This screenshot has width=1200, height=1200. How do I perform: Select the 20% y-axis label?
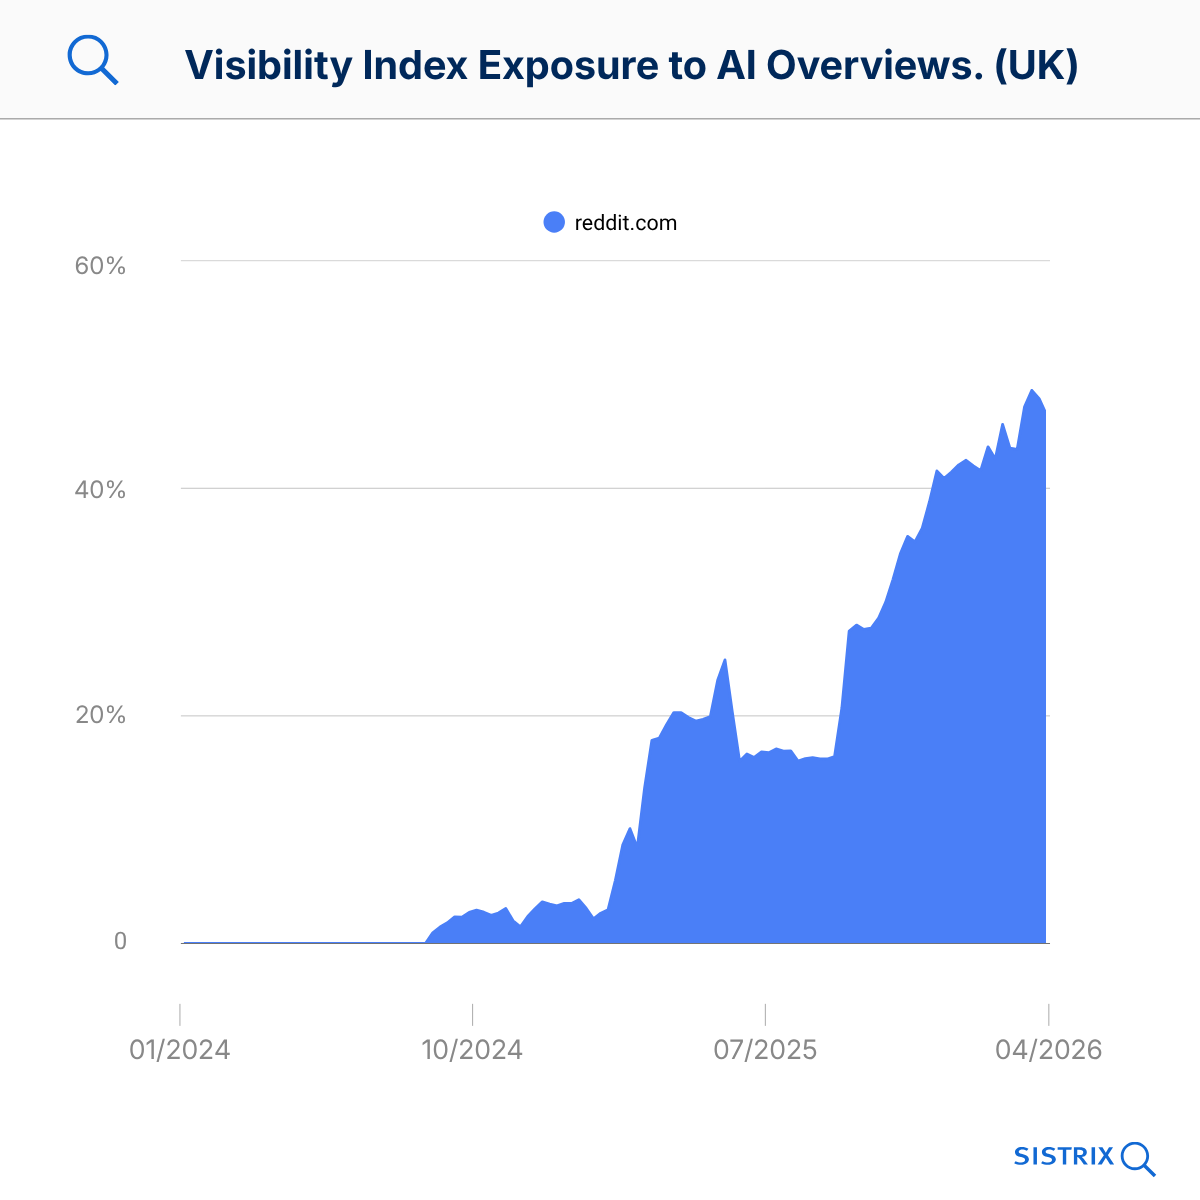coord(100,715)
